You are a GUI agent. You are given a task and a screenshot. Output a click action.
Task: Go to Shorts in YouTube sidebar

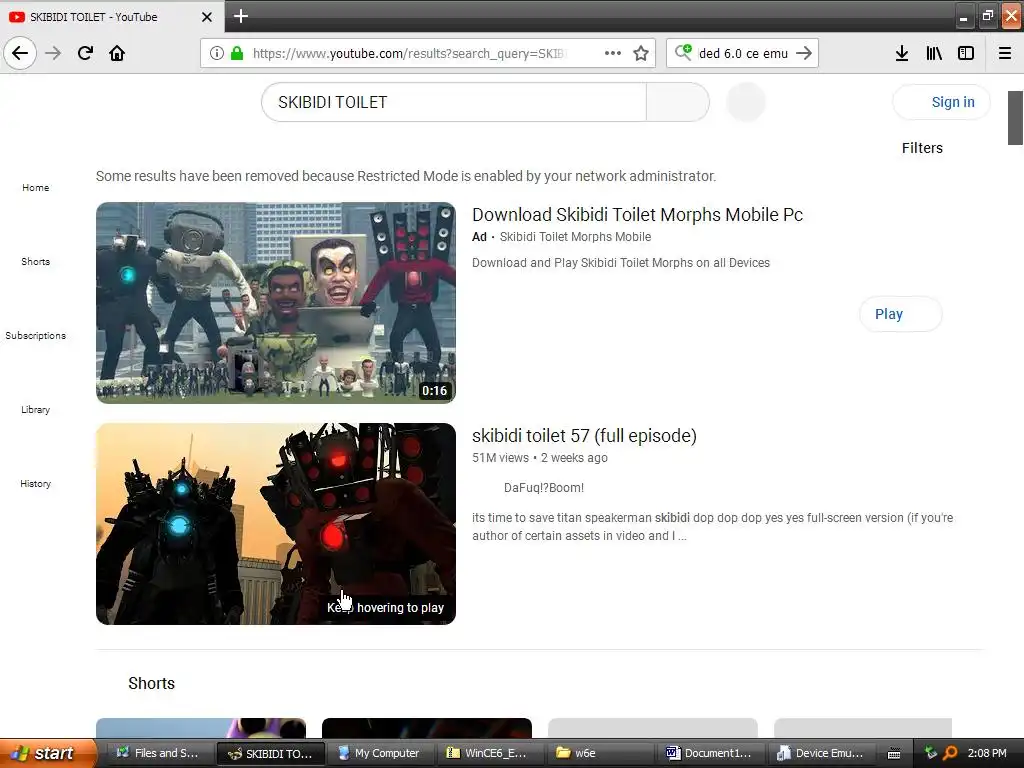[35, 261]
